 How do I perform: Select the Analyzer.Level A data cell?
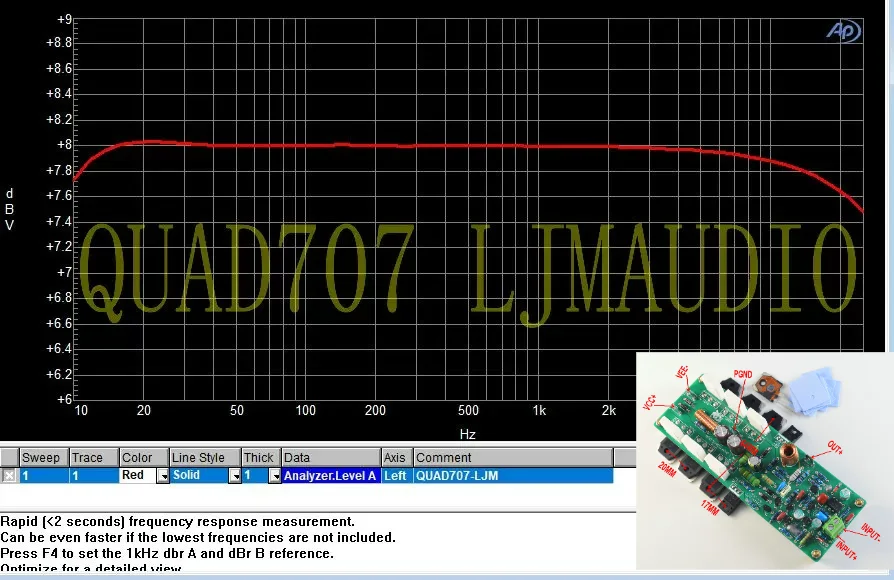coord(331,476)
